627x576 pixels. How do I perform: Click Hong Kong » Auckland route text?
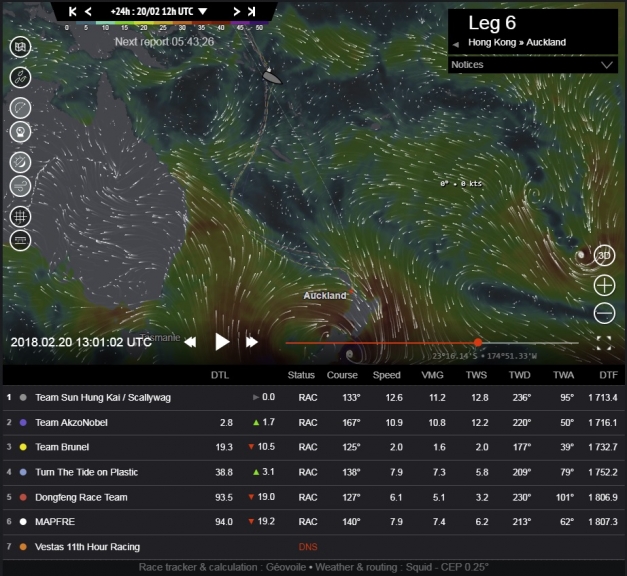517,42
